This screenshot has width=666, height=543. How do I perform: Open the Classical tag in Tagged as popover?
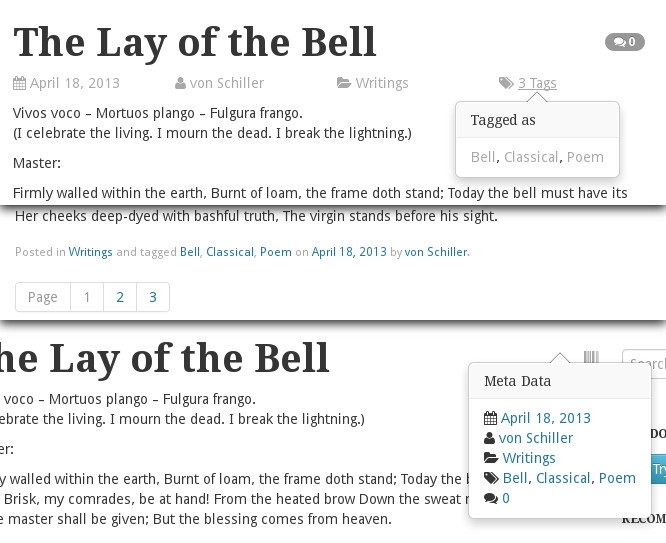coord(531,157)
